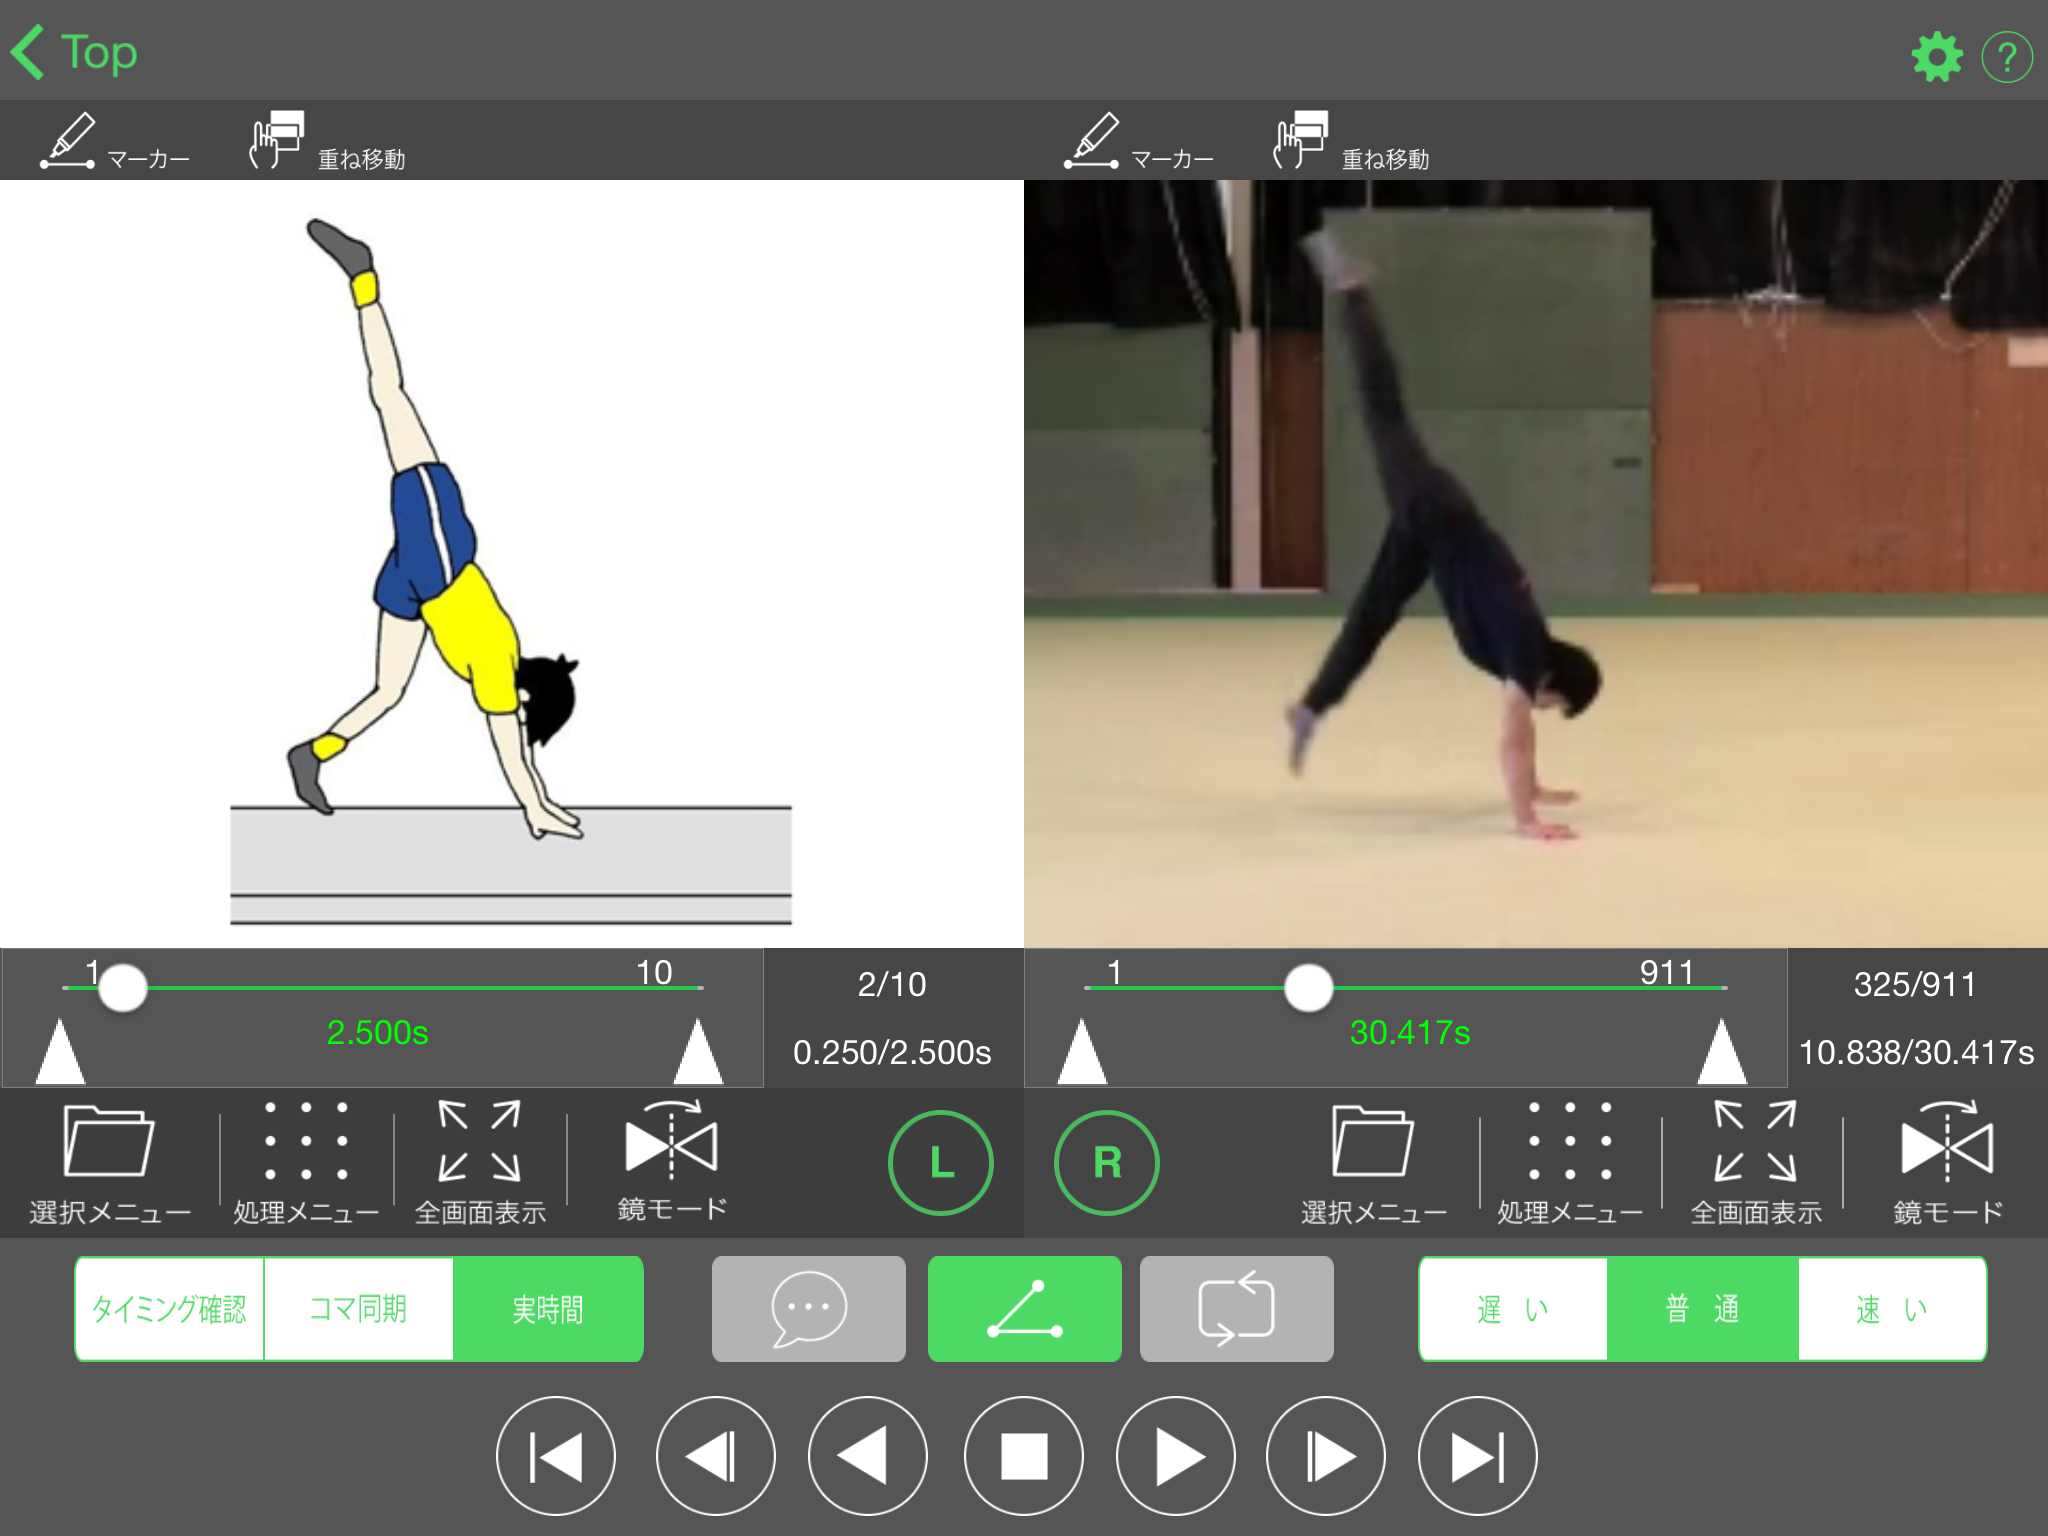The image size is (2048, 1536).
Task: Select left panel 重ね移動 overlay move tool
Action: click(327, 141)
